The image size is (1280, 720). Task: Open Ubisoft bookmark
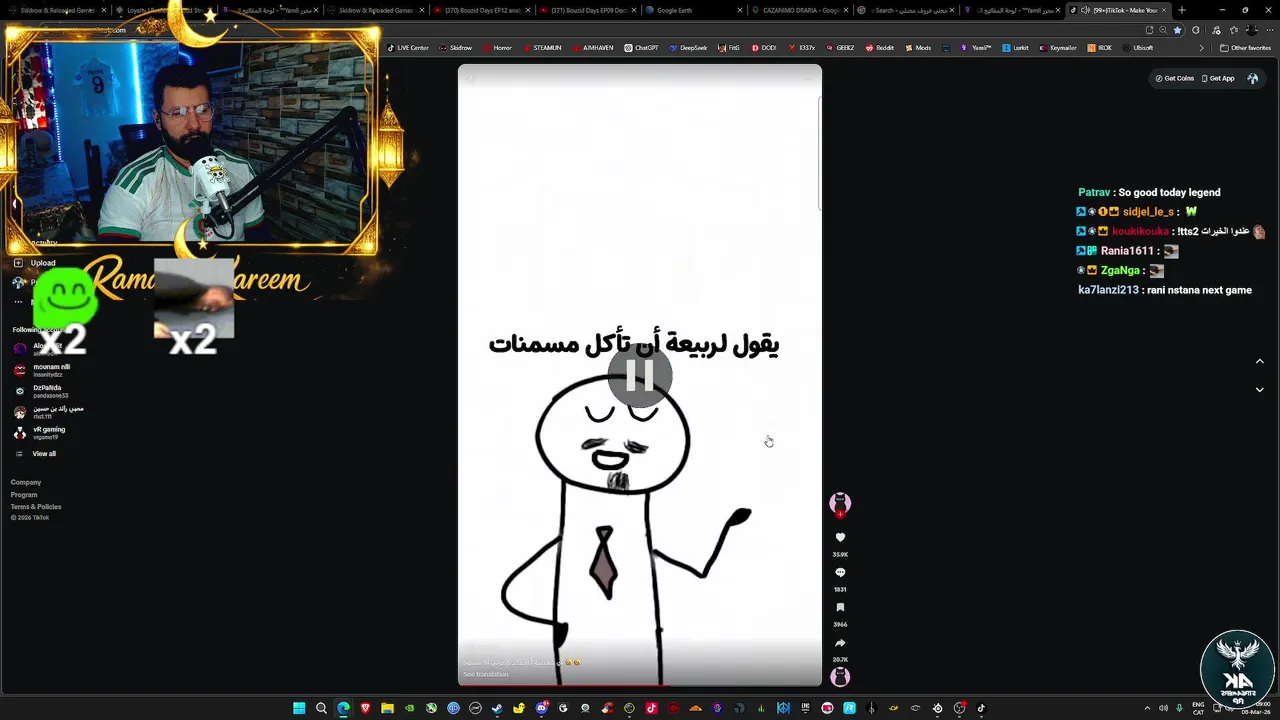click(1139, 48)
